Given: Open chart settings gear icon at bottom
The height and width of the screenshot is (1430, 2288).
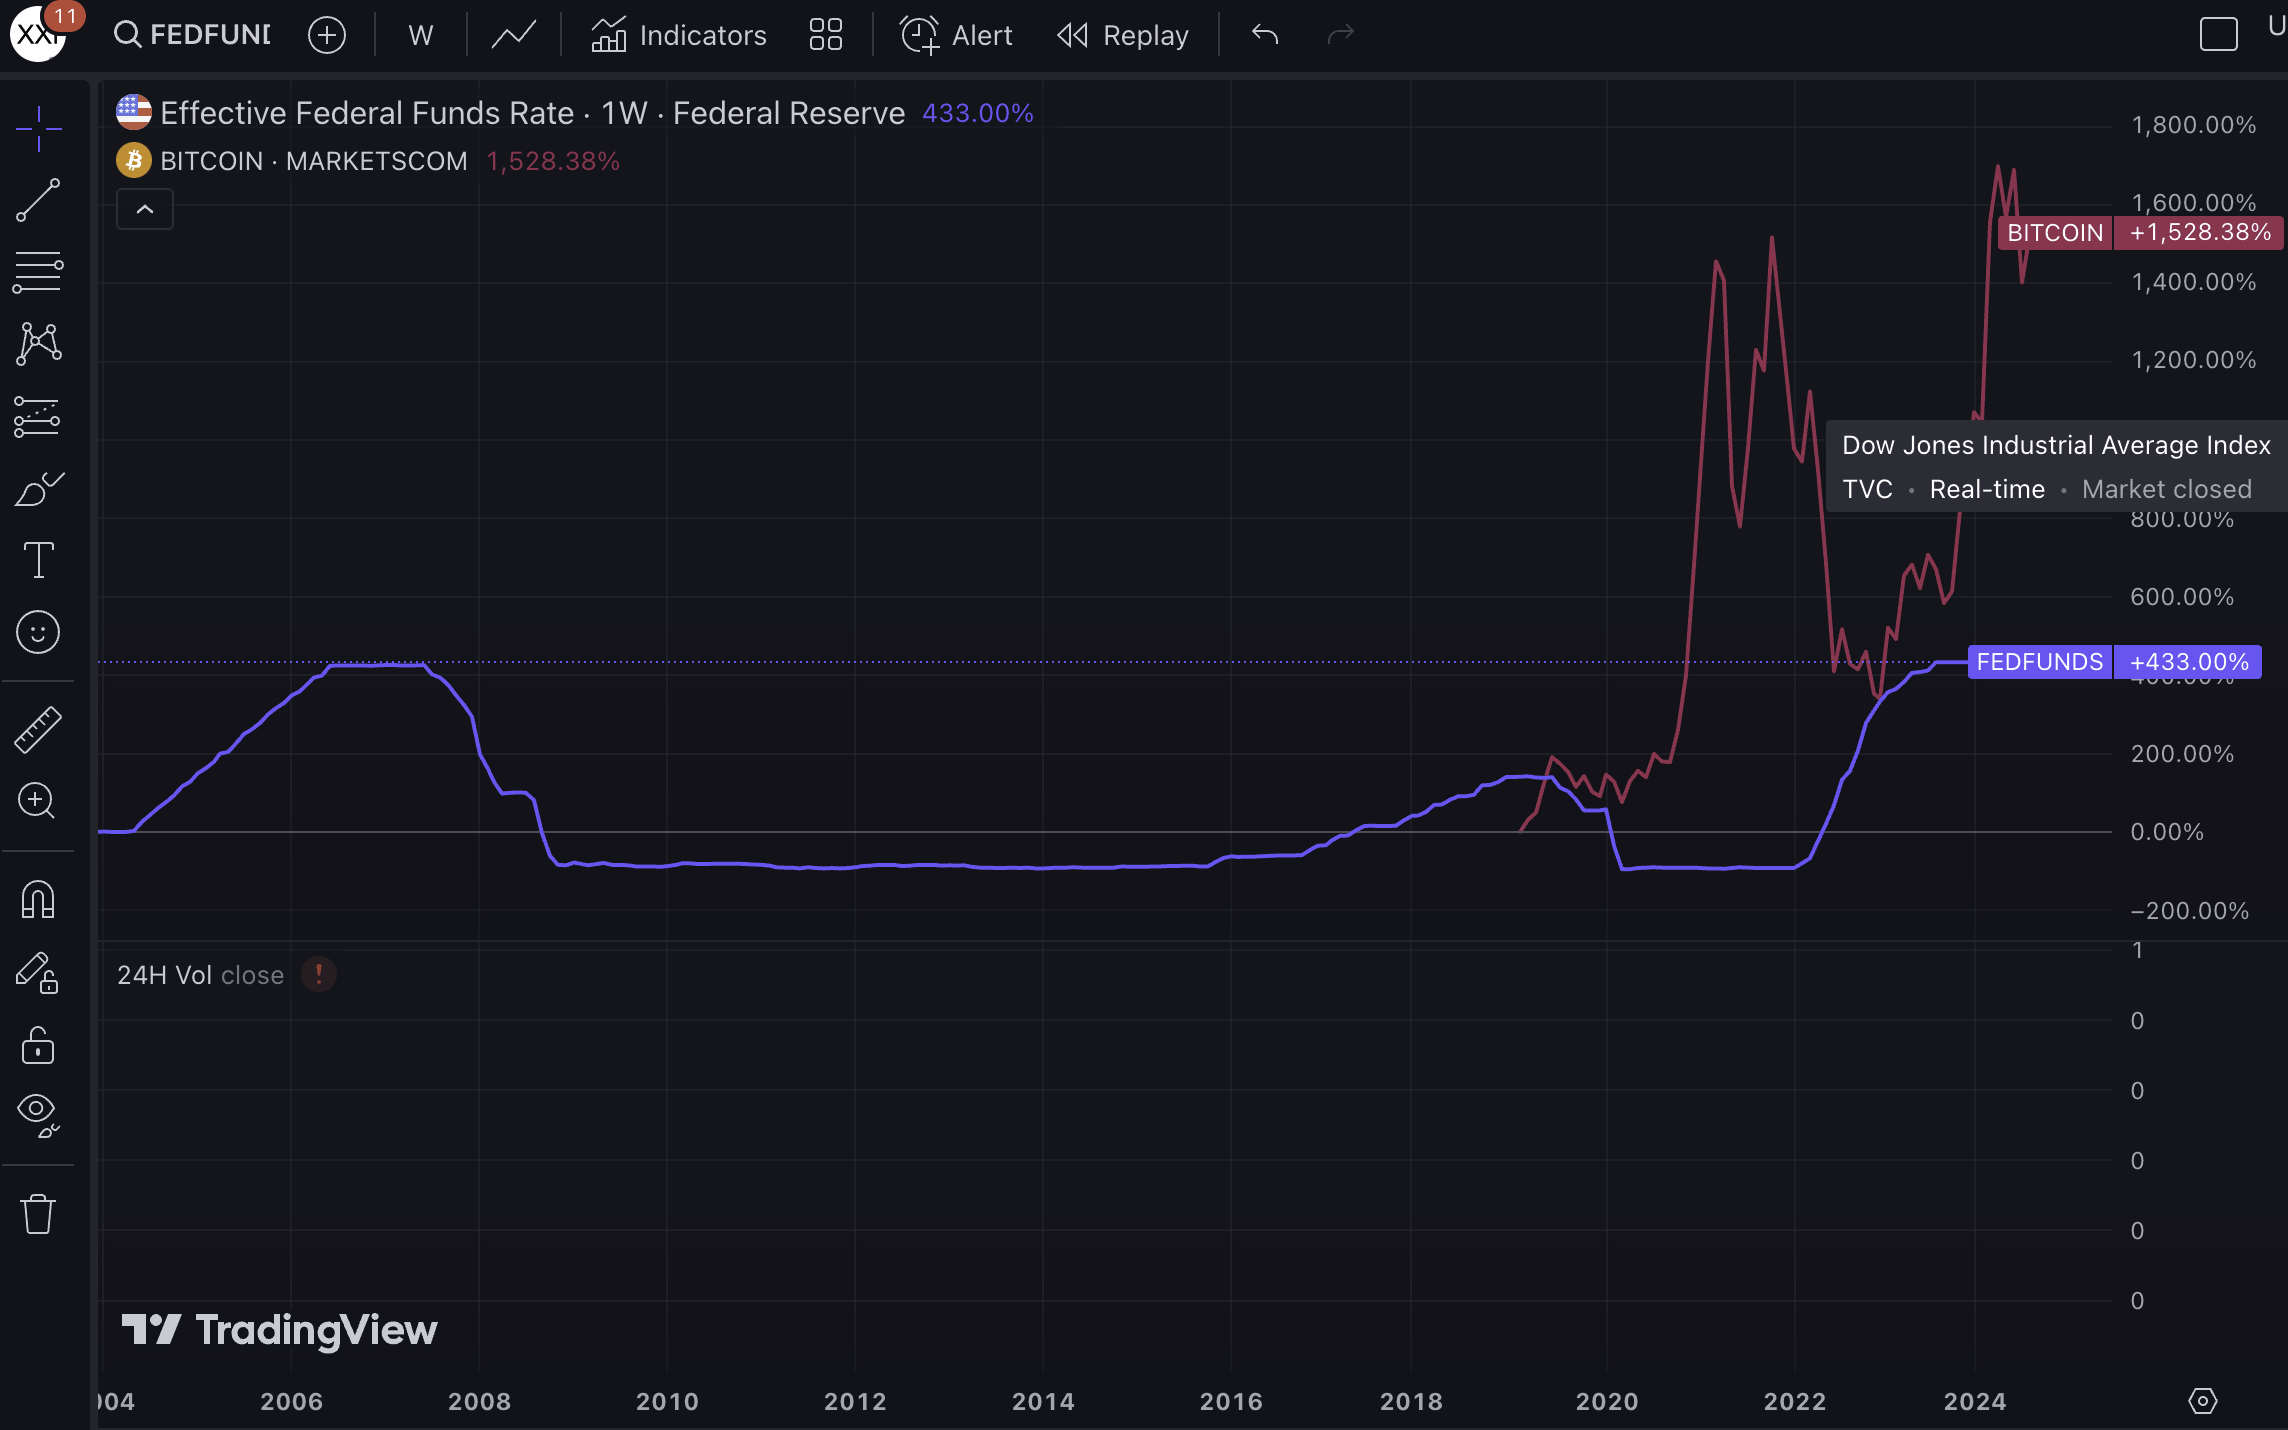Looking at the screenshot, I should pos(2203,1401).
